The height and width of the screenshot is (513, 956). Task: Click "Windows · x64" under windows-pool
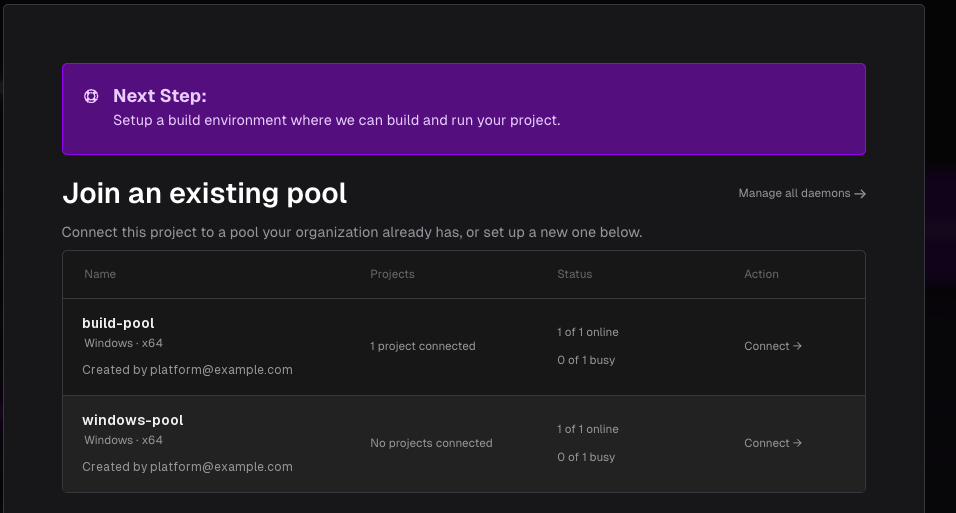[123, 440]
